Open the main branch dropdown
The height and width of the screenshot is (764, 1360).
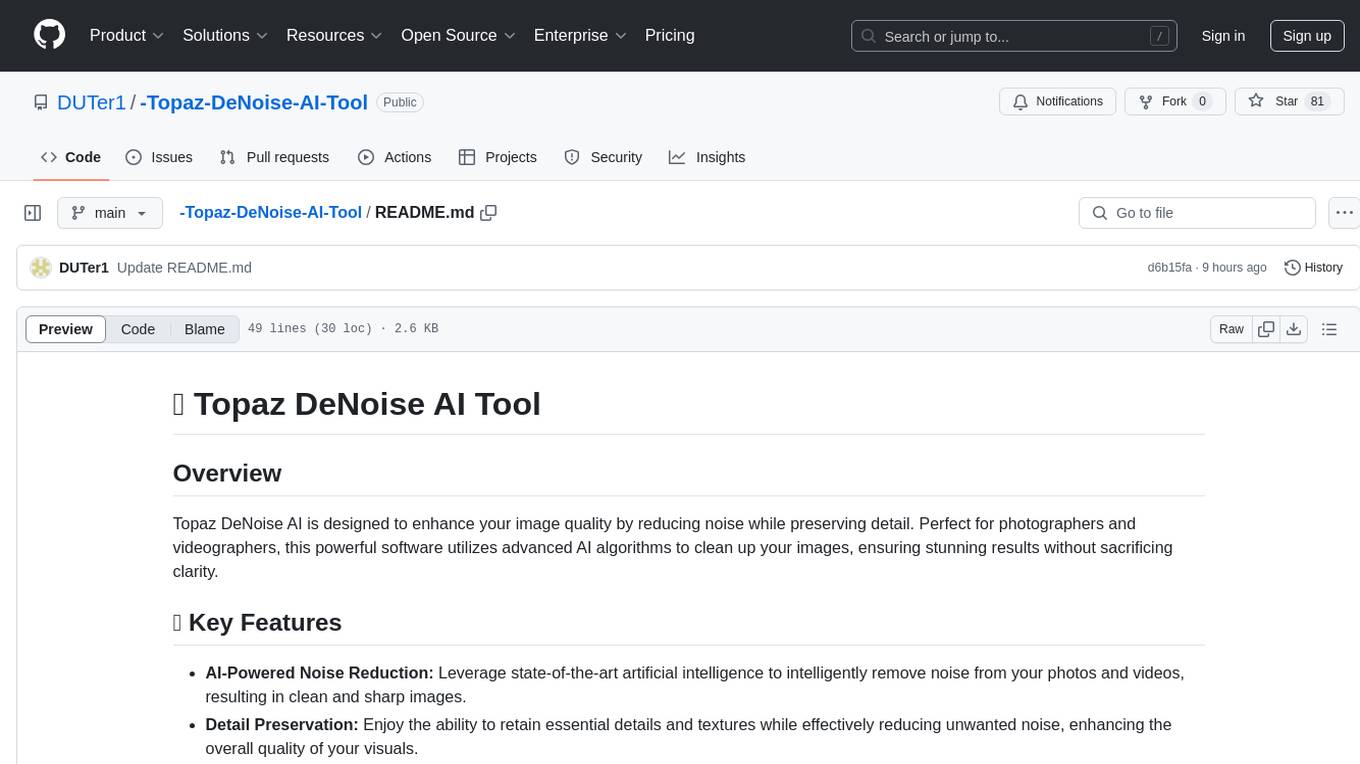pos(109,213)
